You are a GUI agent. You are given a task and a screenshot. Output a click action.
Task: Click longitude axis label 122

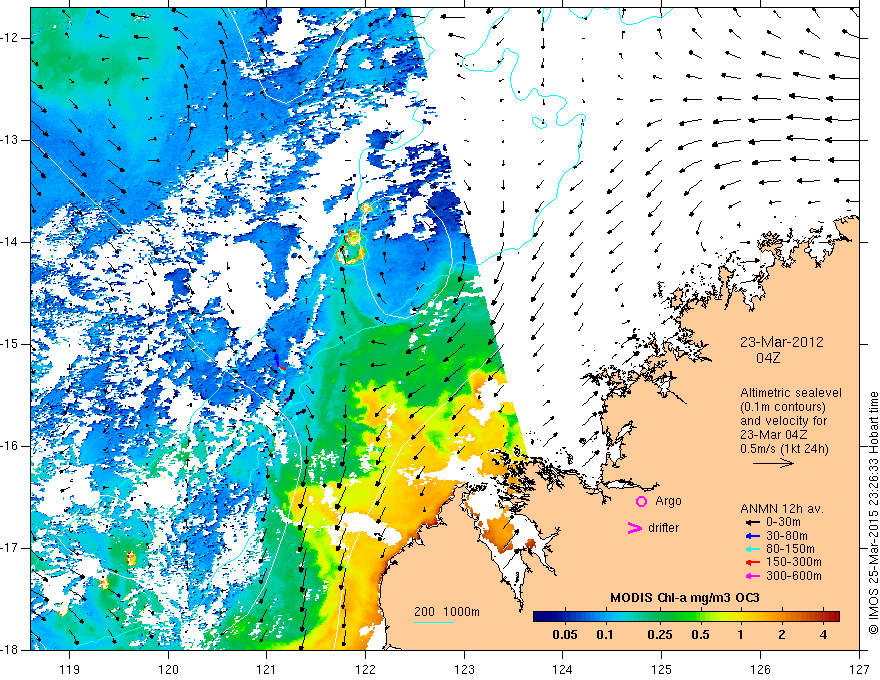coord(365,669)
